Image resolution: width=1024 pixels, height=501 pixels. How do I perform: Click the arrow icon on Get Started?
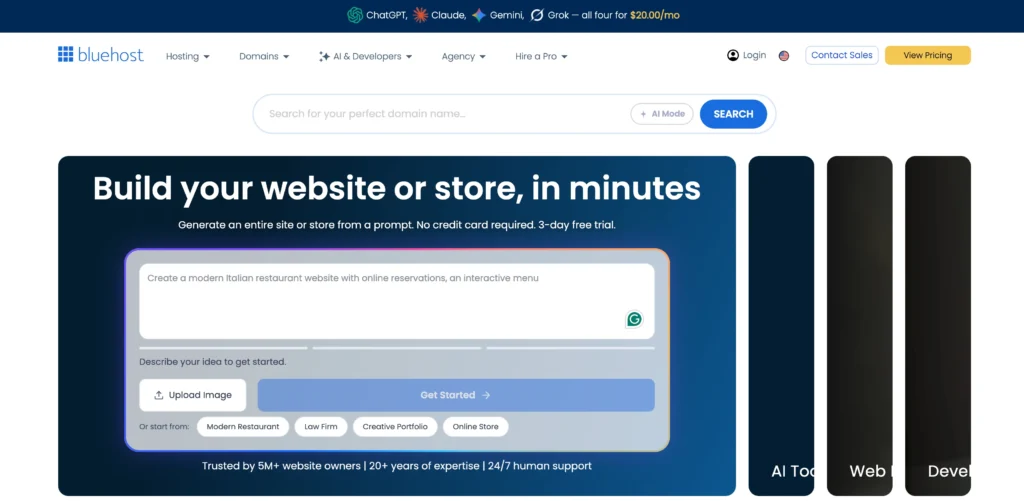(485, 395)
